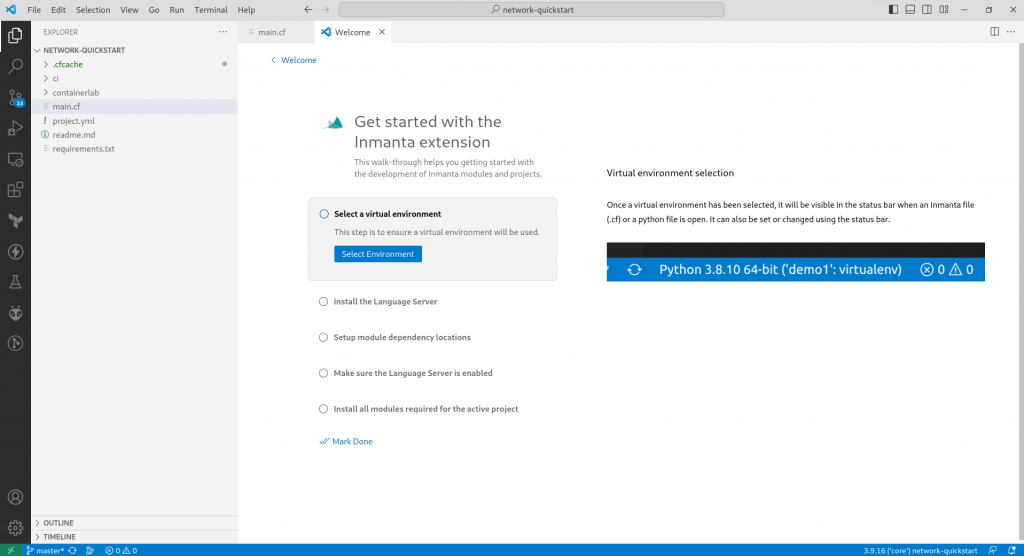Open the Accounts icon
The image size is (1024, 556).
pyautogui.click(x=15, y=497)
